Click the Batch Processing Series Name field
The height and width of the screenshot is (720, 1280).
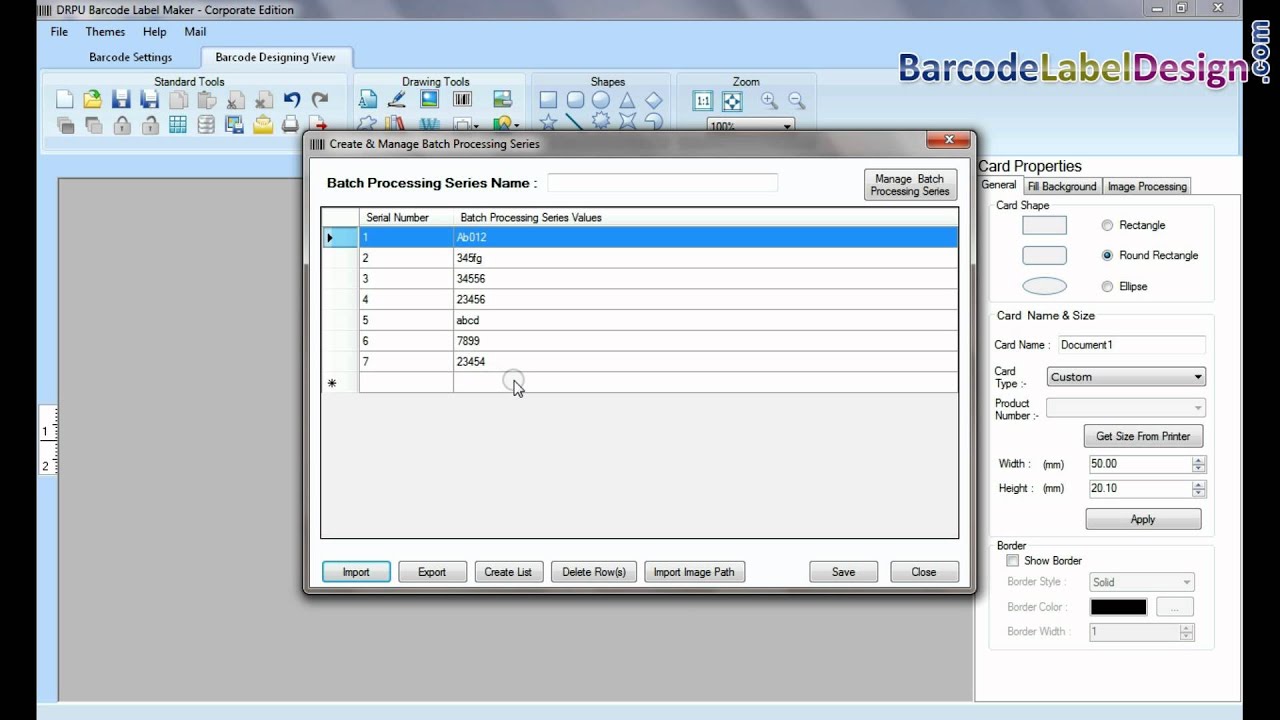[x=662, y=183]
